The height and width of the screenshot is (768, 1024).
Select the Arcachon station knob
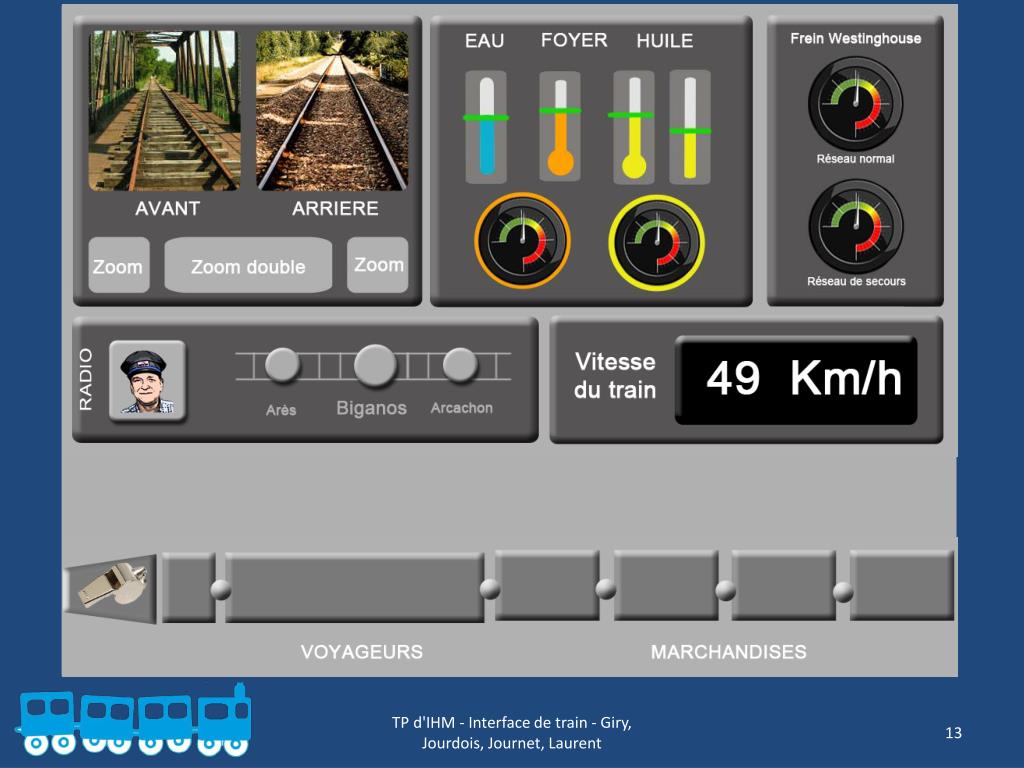pyautogui.click(x=460, y=364)
